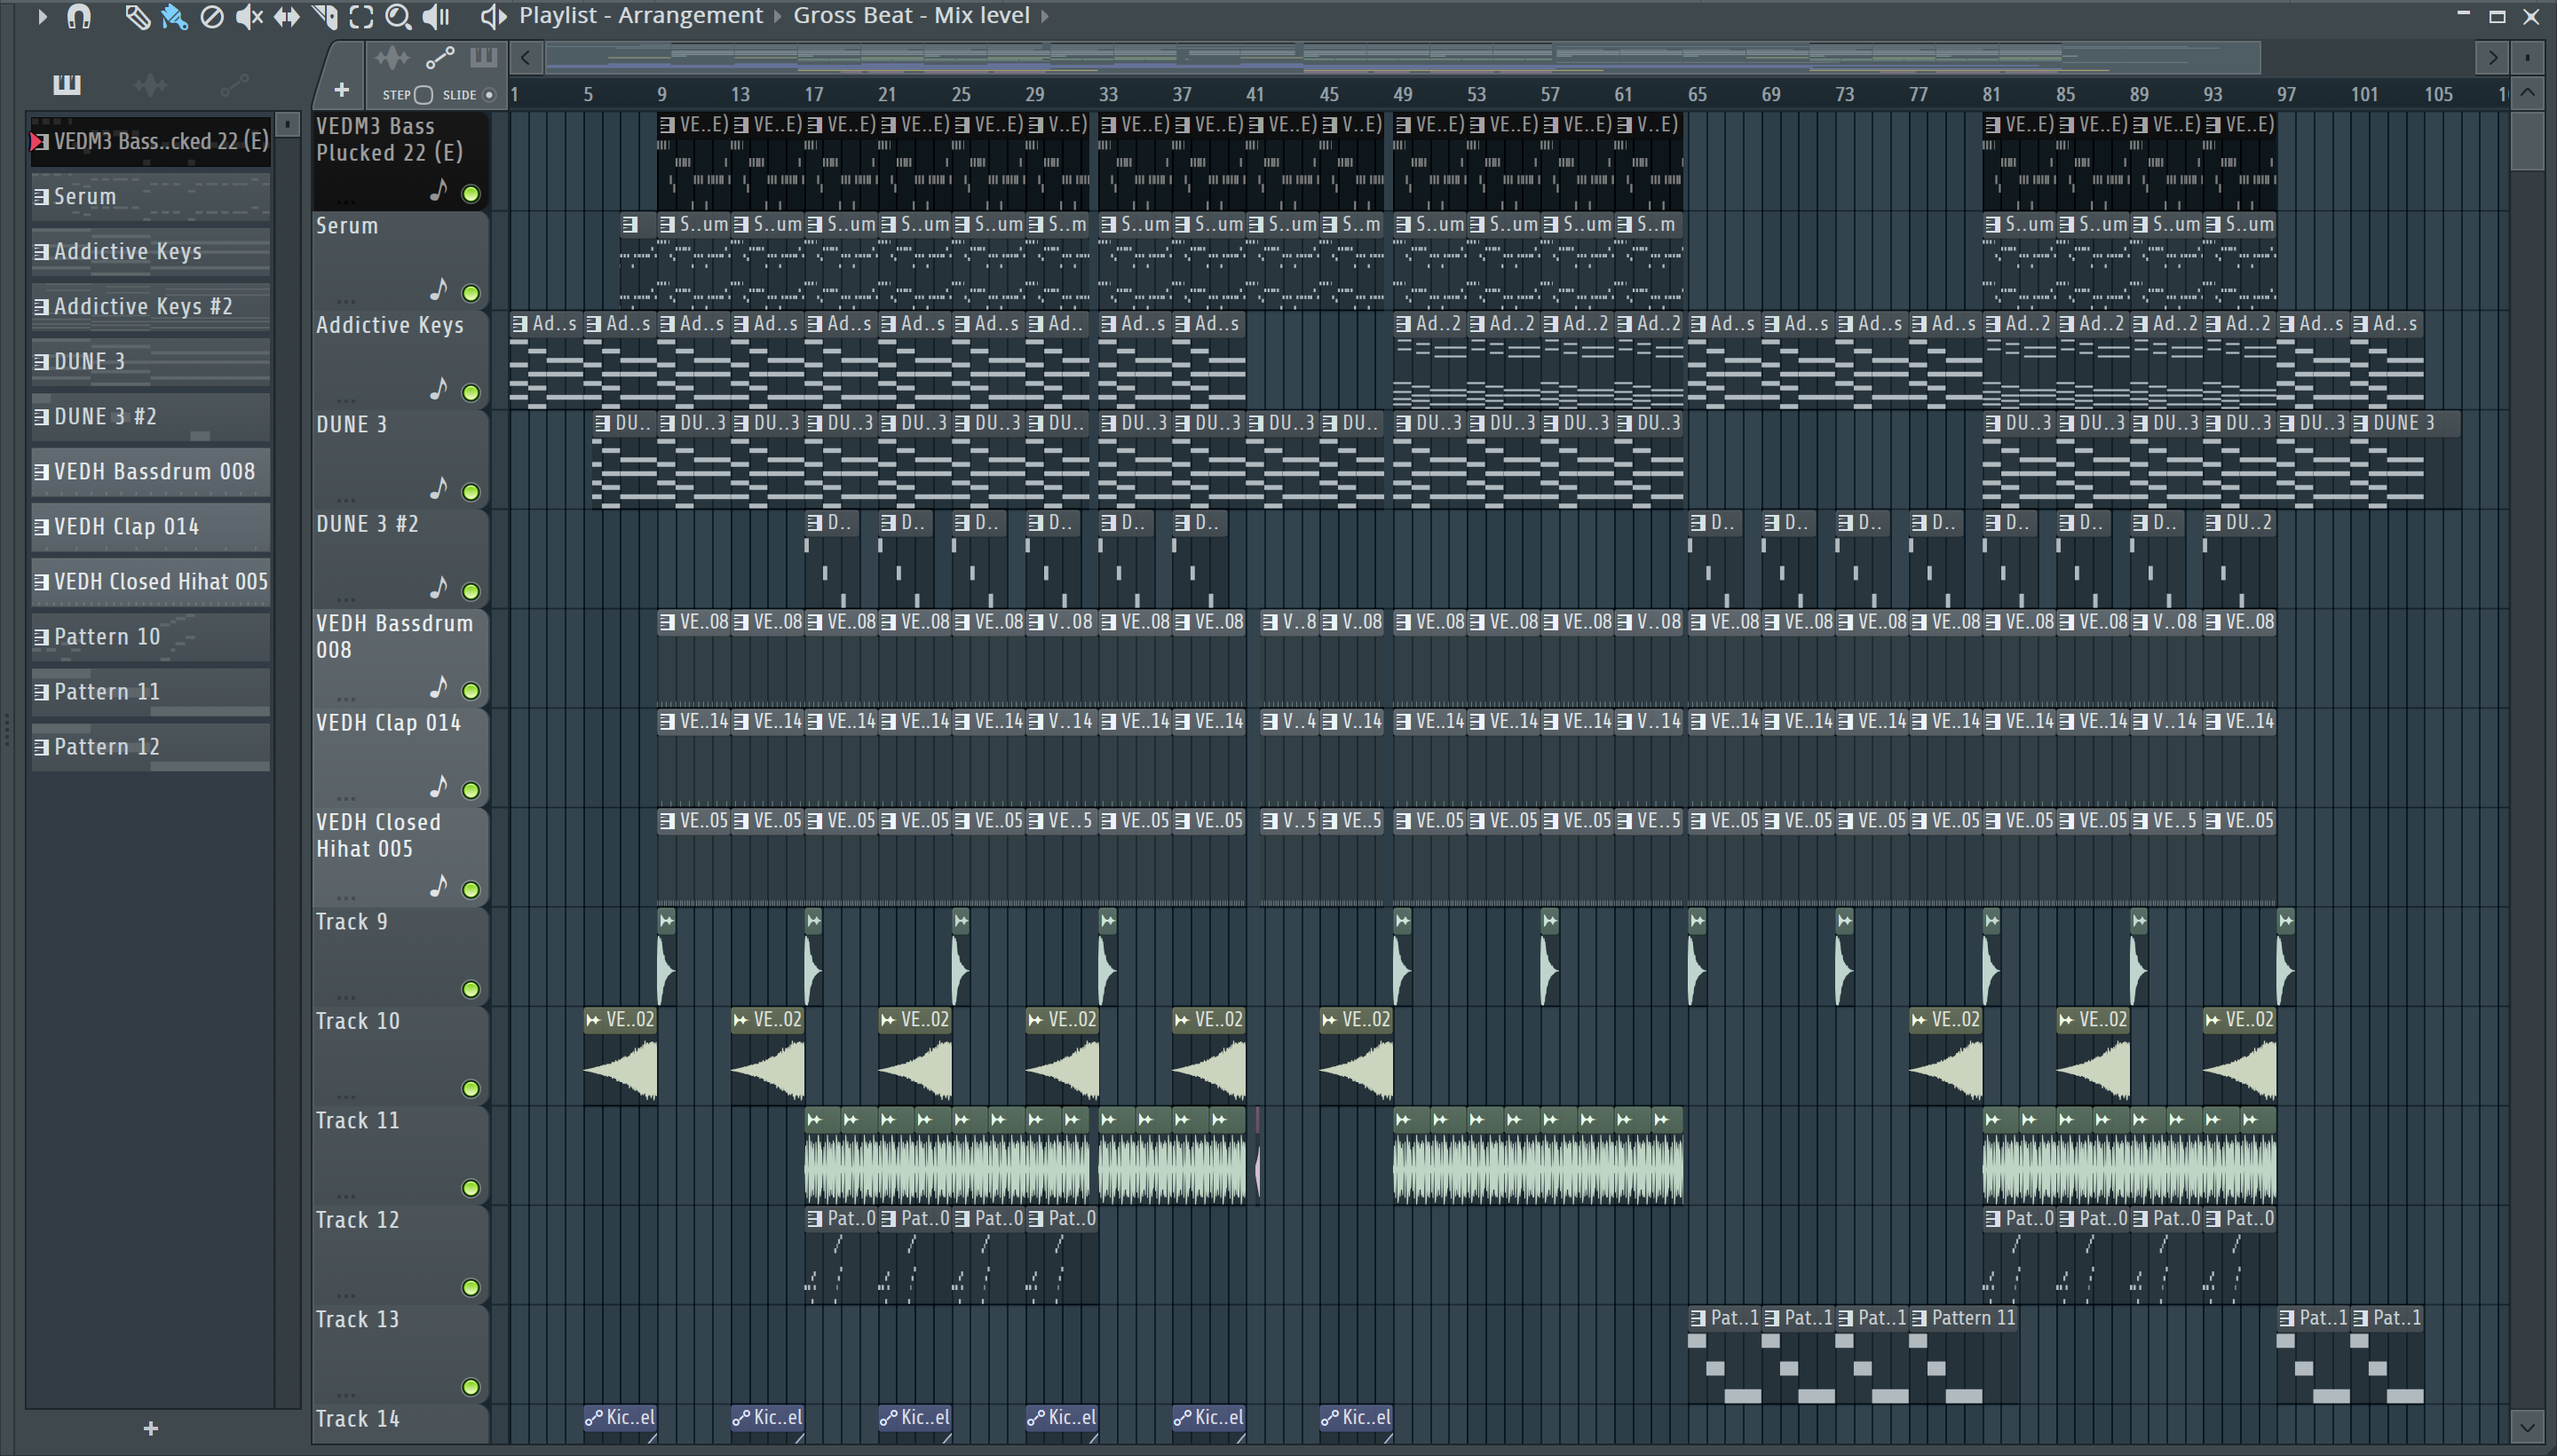Show automation clips in the picker panel
2557x1456 pixels.
click(x=234, y=85)
